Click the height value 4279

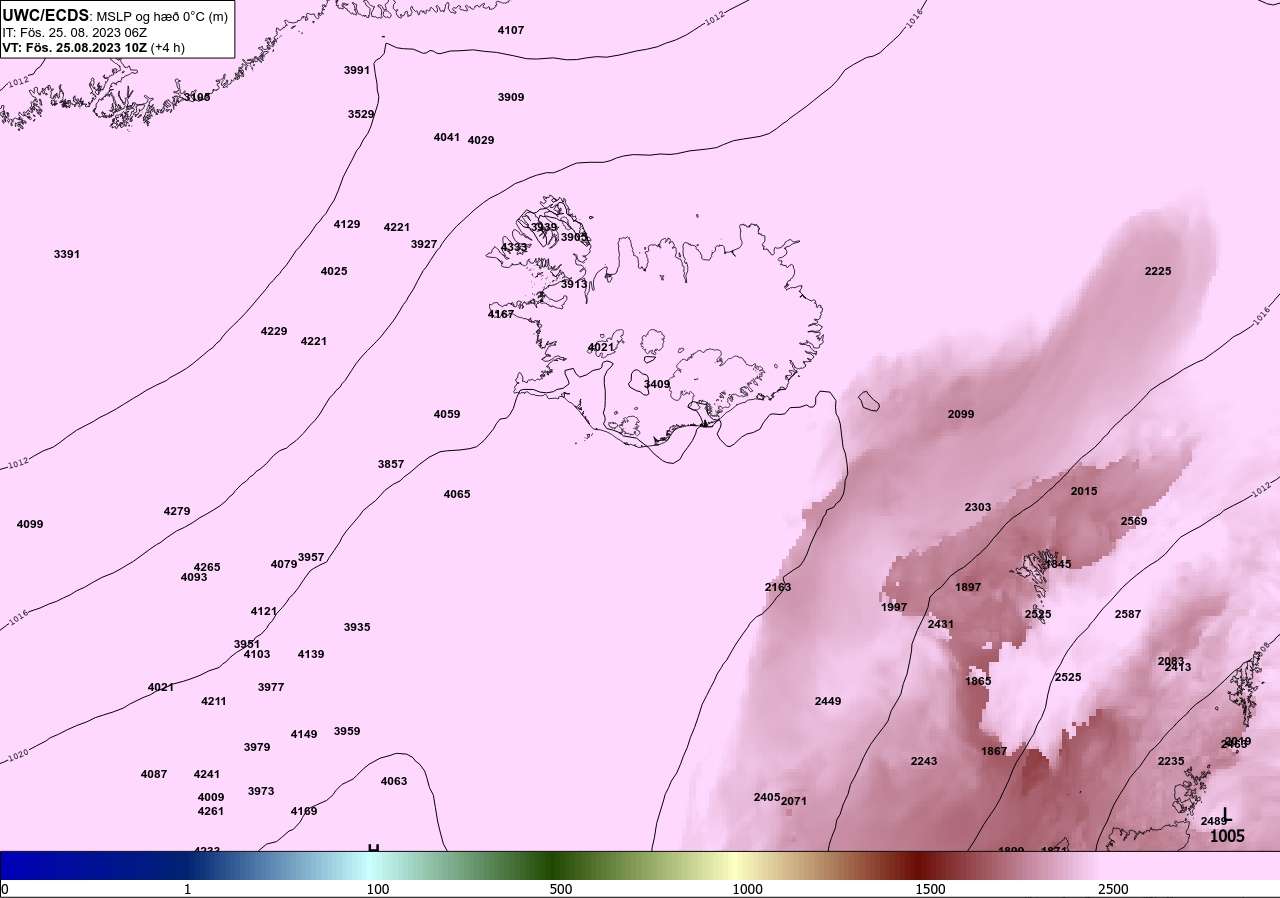177,511
